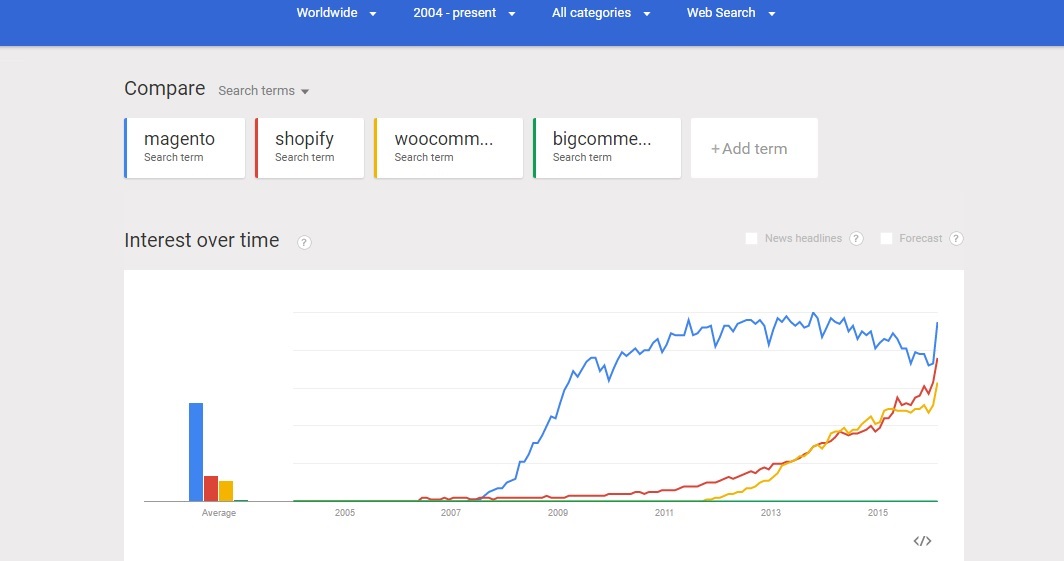The width and height of the screenshot is (1064, 561).
Task: Click help icon next to News headlines
Action: 856,238
